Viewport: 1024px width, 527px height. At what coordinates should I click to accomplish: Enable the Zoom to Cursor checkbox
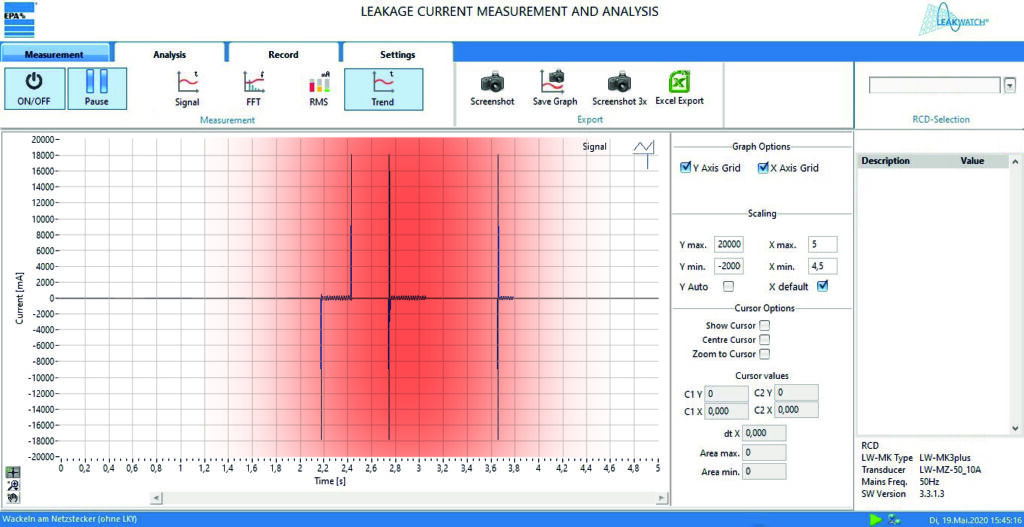(x=764, y=354)
